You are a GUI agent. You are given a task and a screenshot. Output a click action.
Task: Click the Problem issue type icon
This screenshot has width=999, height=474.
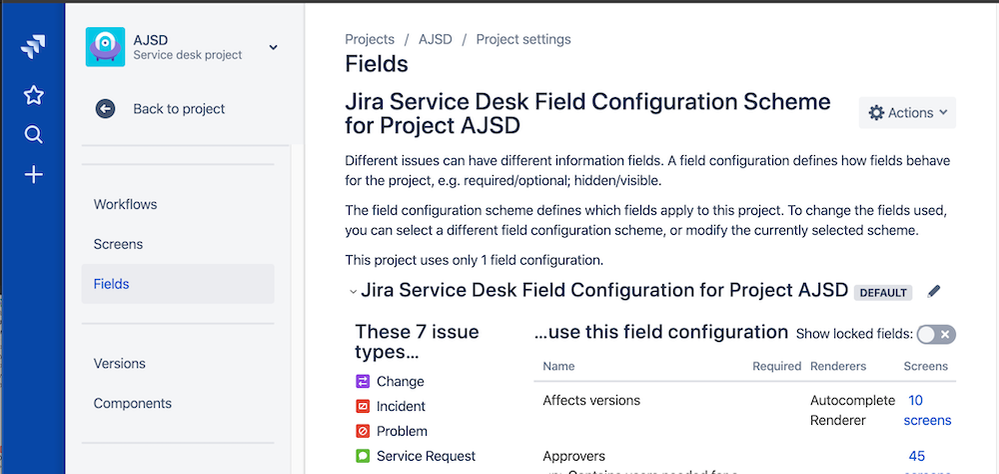click(x=363, y=431)
